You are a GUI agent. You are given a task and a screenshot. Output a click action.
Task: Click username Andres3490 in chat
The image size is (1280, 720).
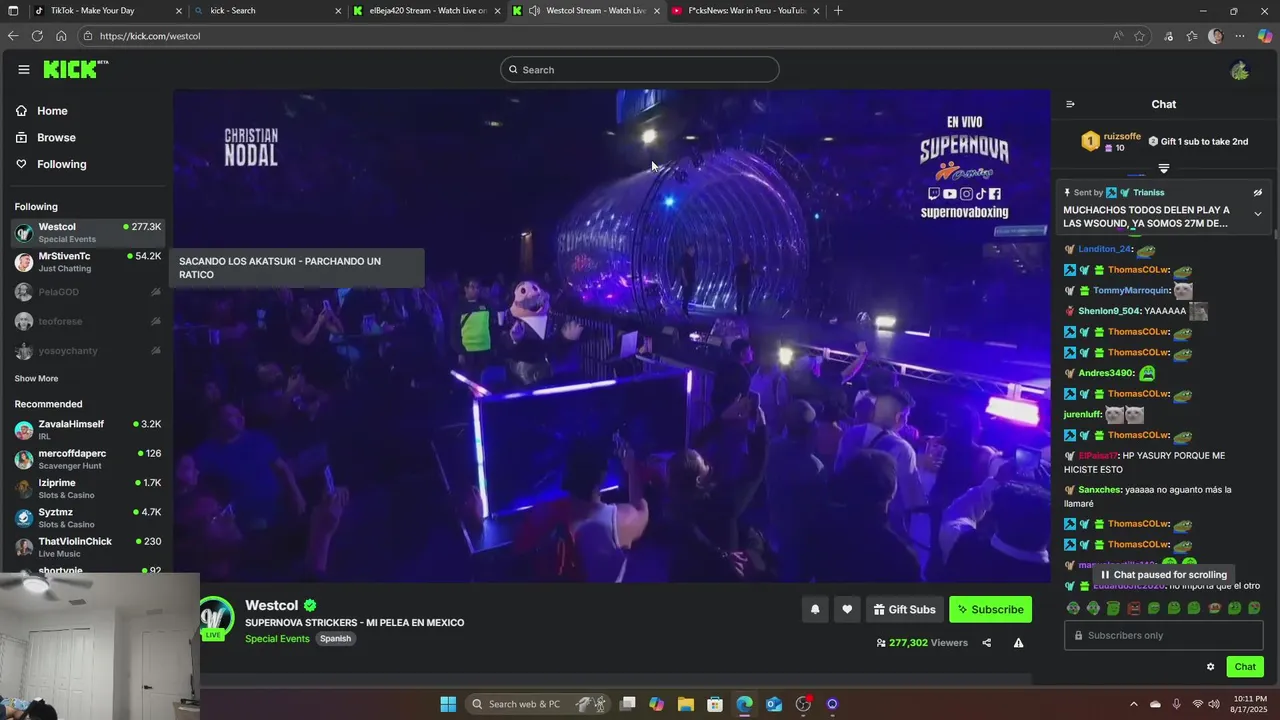coord(1106,373)
